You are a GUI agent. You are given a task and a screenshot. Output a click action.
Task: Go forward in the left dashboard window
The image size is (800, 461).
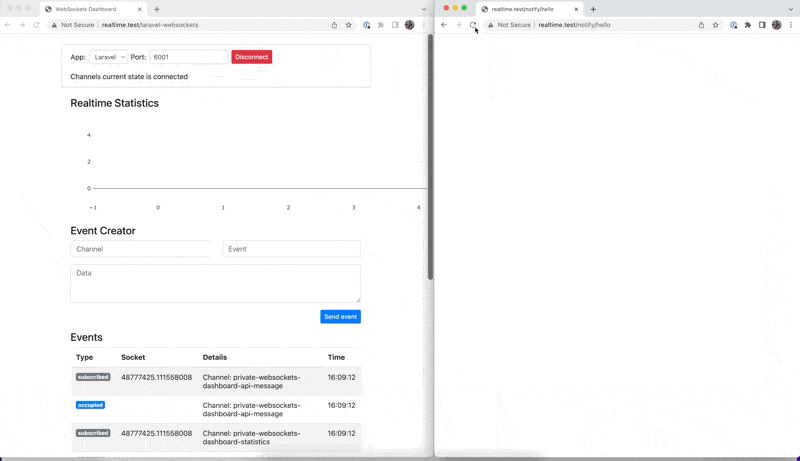21,25
